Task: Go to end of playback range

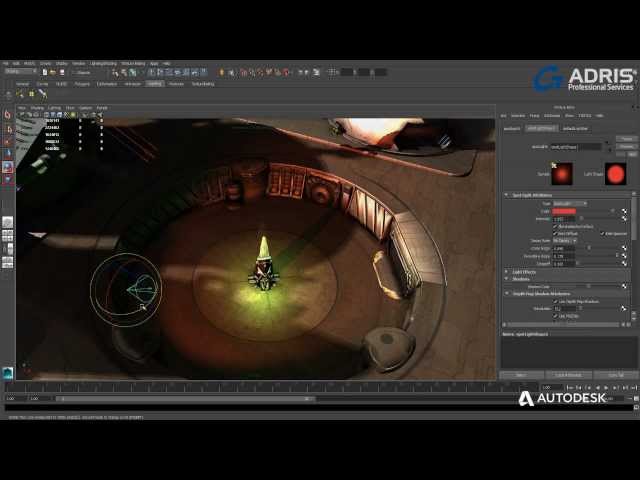Action: 633,387
